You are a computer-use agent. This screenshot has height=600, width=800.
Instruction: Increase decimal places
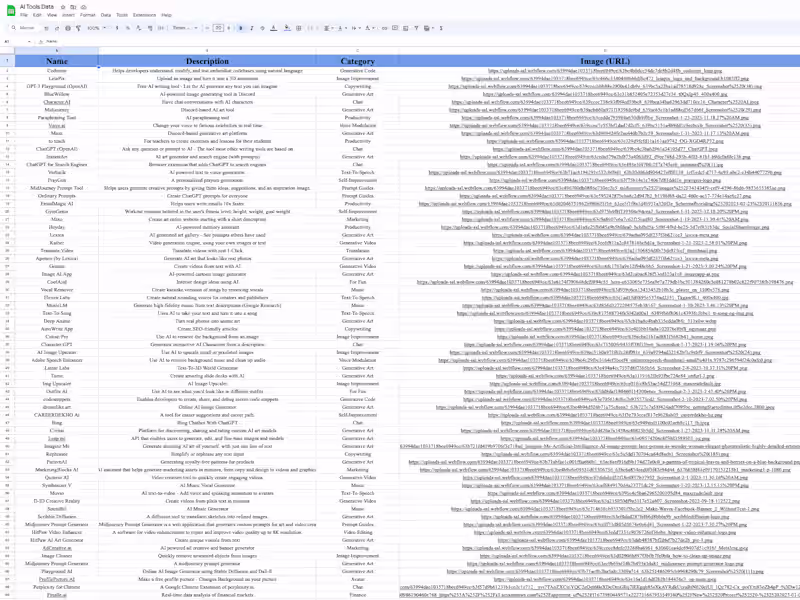[150, 28]
